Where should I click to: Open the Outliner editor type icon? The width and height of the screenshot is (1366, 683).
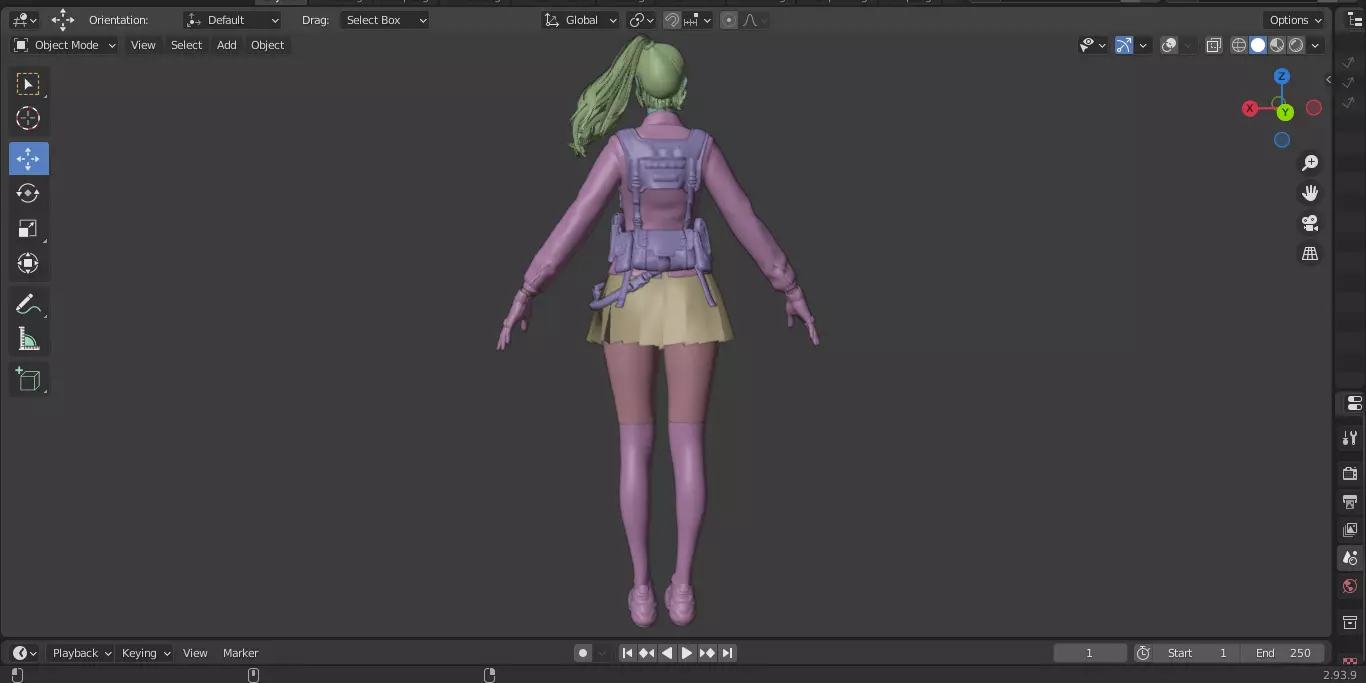[1356, 20]
